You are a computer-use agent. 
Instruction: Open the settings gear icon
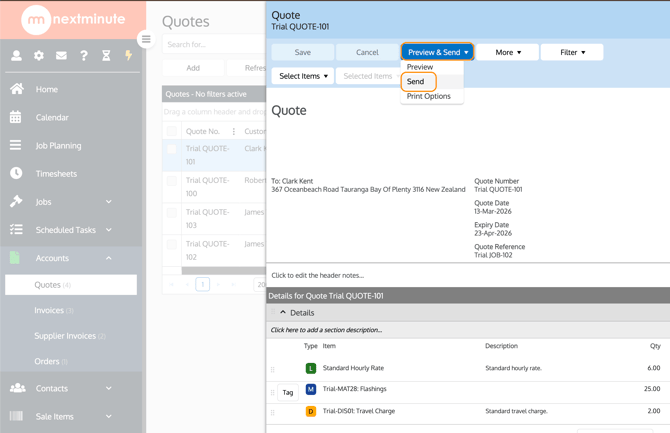(39, 56)
